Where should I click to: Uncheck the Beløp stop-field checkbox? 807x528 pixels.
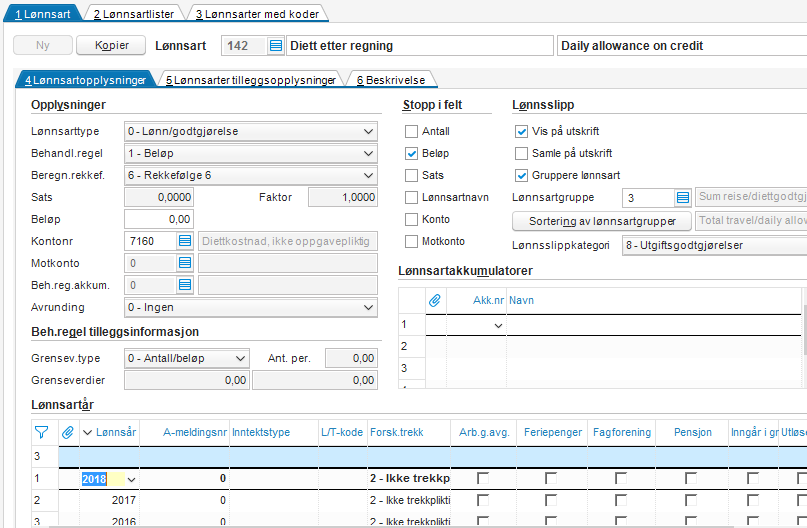click(x=411, y=153)
